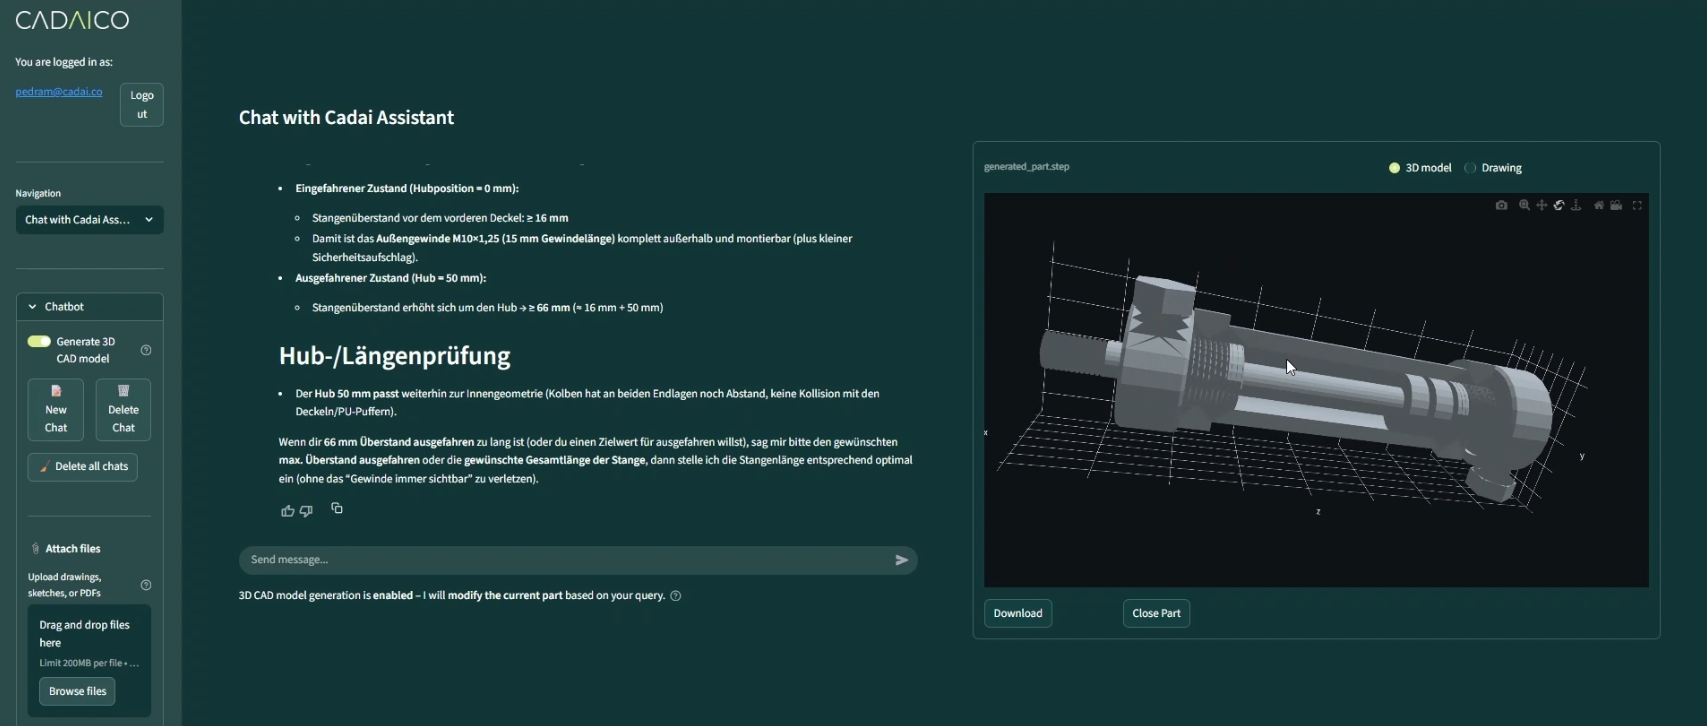The image size is (1707, 726).
Task: Send the chat message arrow
Action: click(x=901, y=560)
